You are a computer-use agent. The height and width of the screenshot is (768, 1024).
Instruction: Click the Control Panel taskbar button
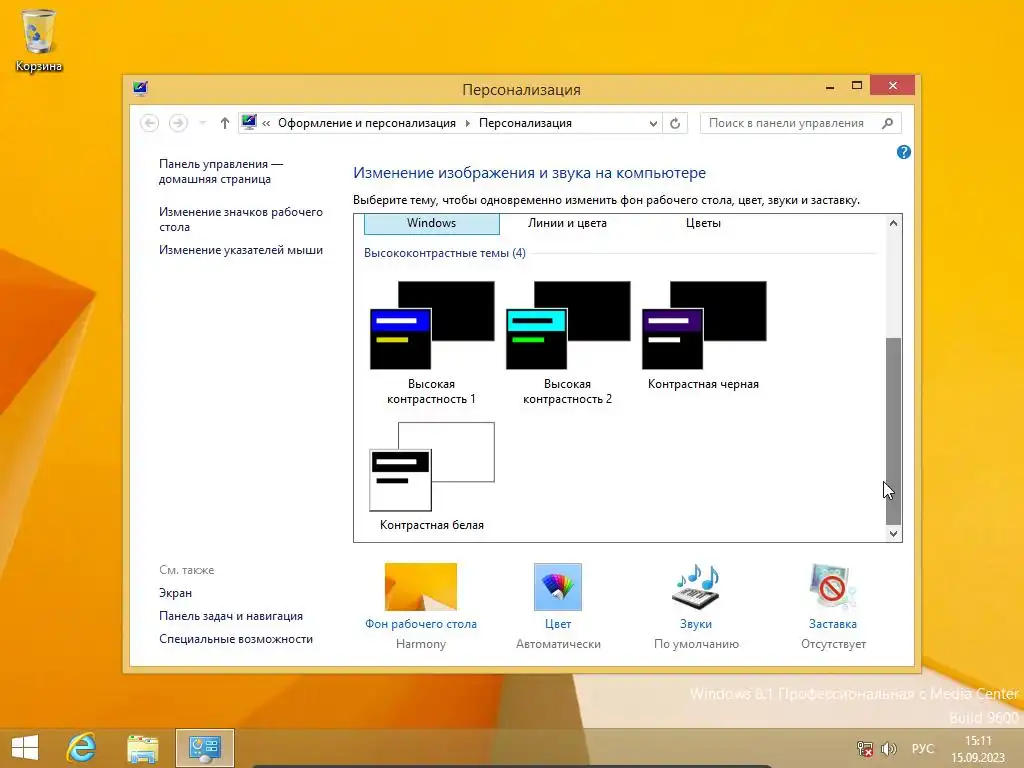pyautogui.click(x=204, y=748)
